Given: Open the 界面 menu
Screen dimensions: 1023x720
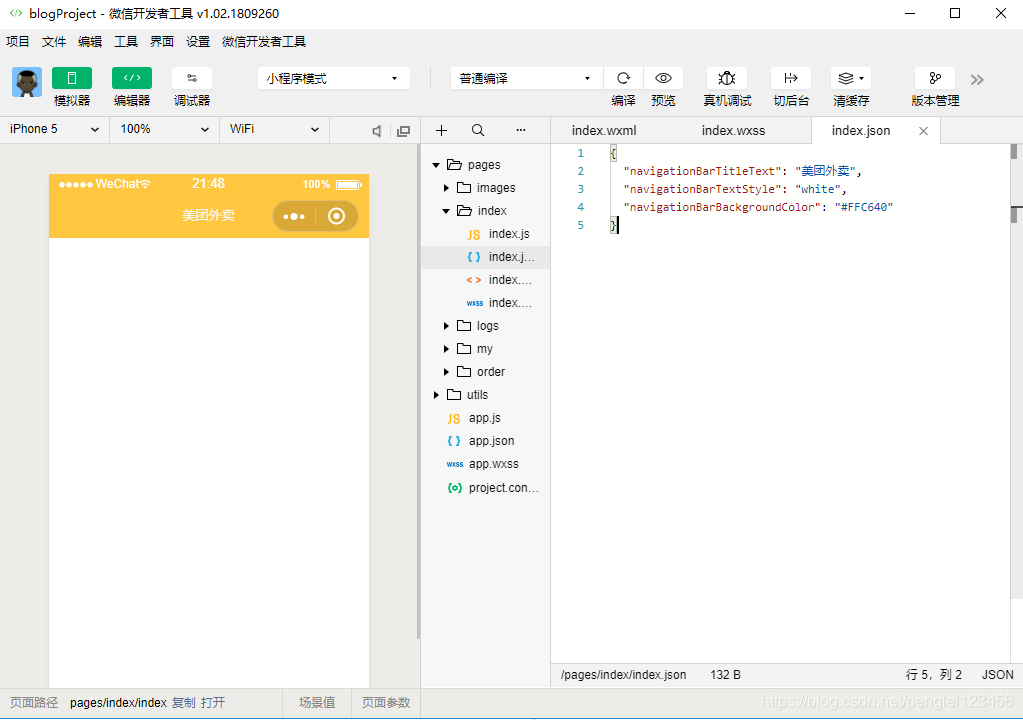Looking at the screenshot, I should (162, 42).
